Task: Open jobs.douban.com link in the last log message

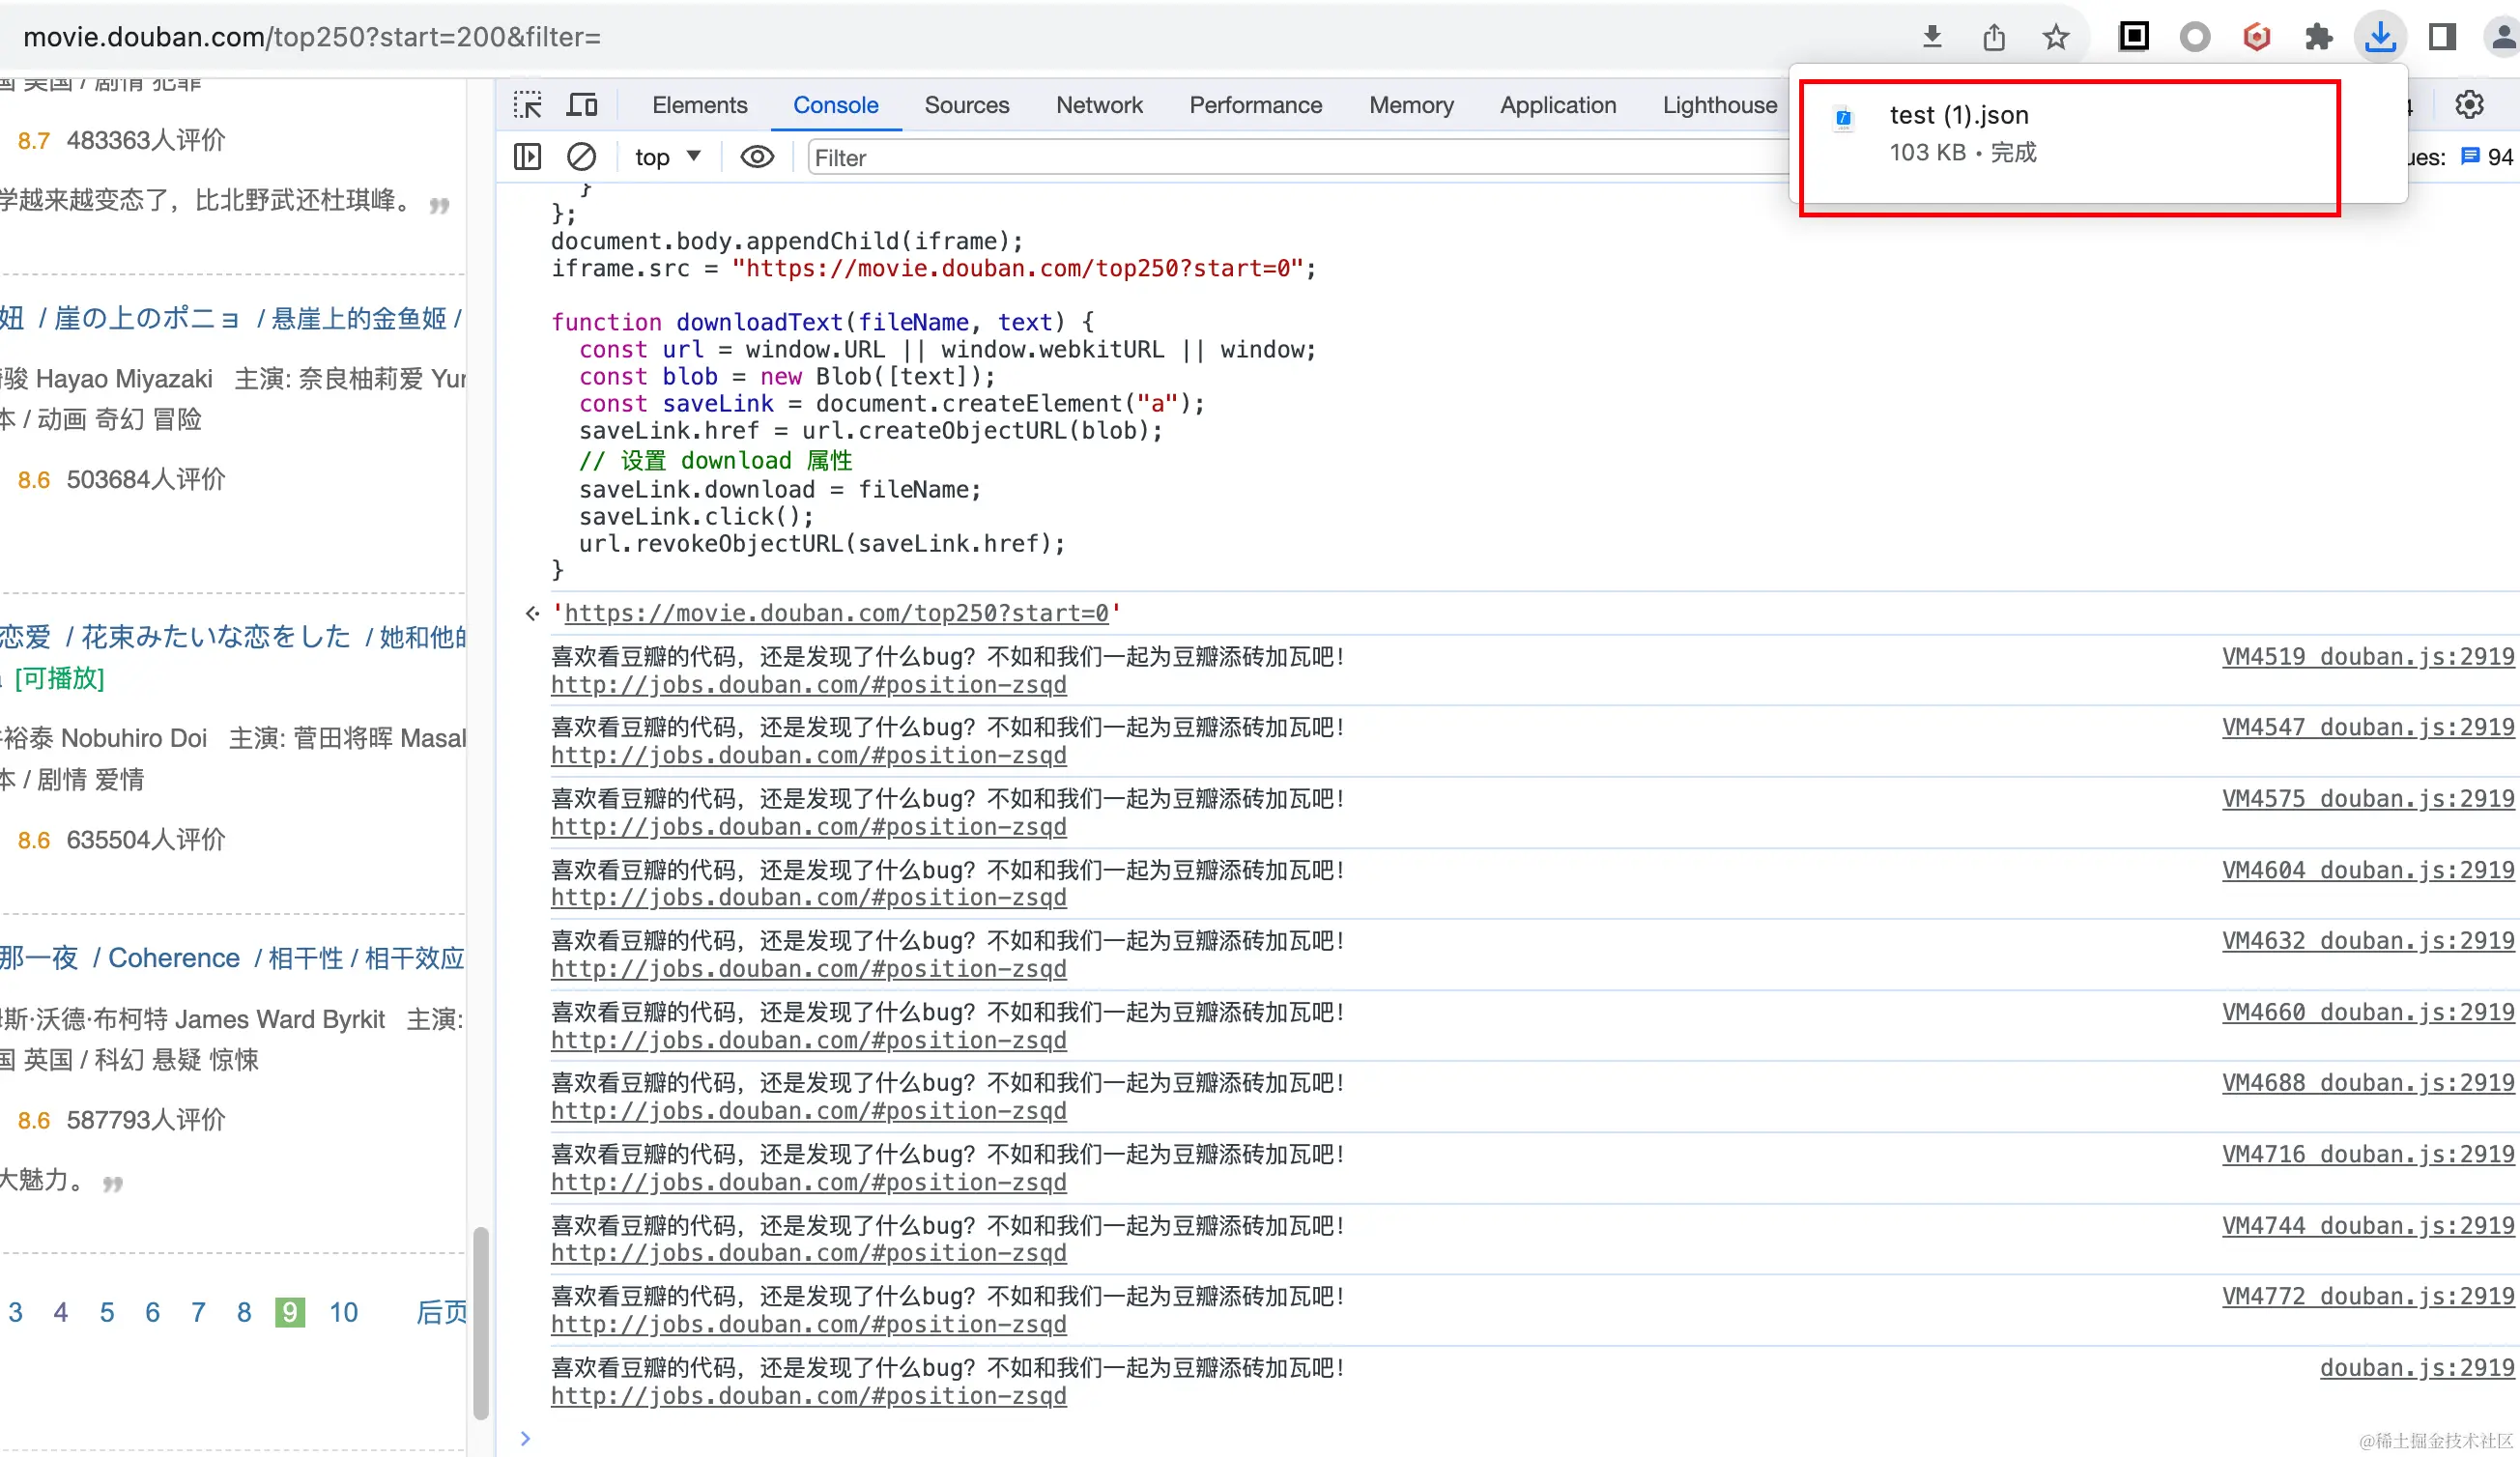Action: 808,1396
